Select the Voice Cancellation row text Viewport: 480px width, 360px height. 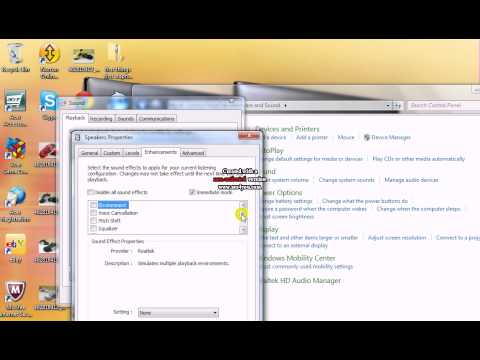click(118, 213)
